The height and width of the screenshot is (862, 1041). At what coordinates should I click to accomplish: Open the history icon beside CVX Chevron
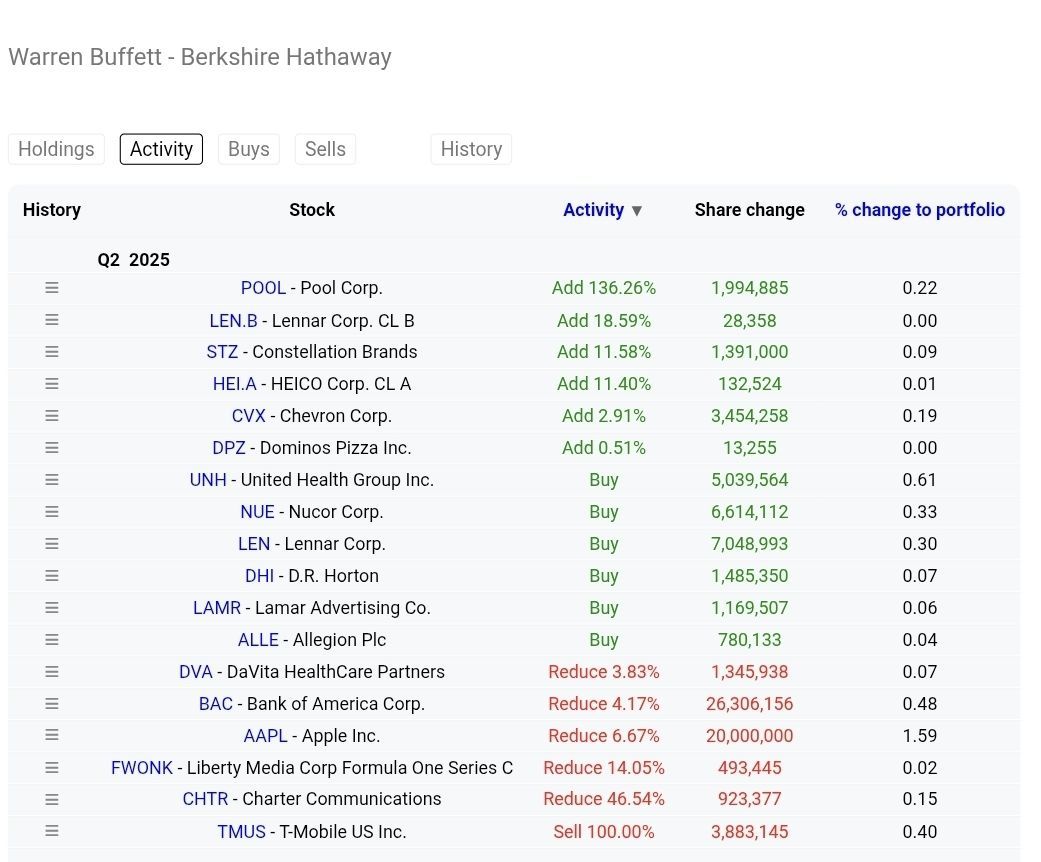[x=51, y=415]
